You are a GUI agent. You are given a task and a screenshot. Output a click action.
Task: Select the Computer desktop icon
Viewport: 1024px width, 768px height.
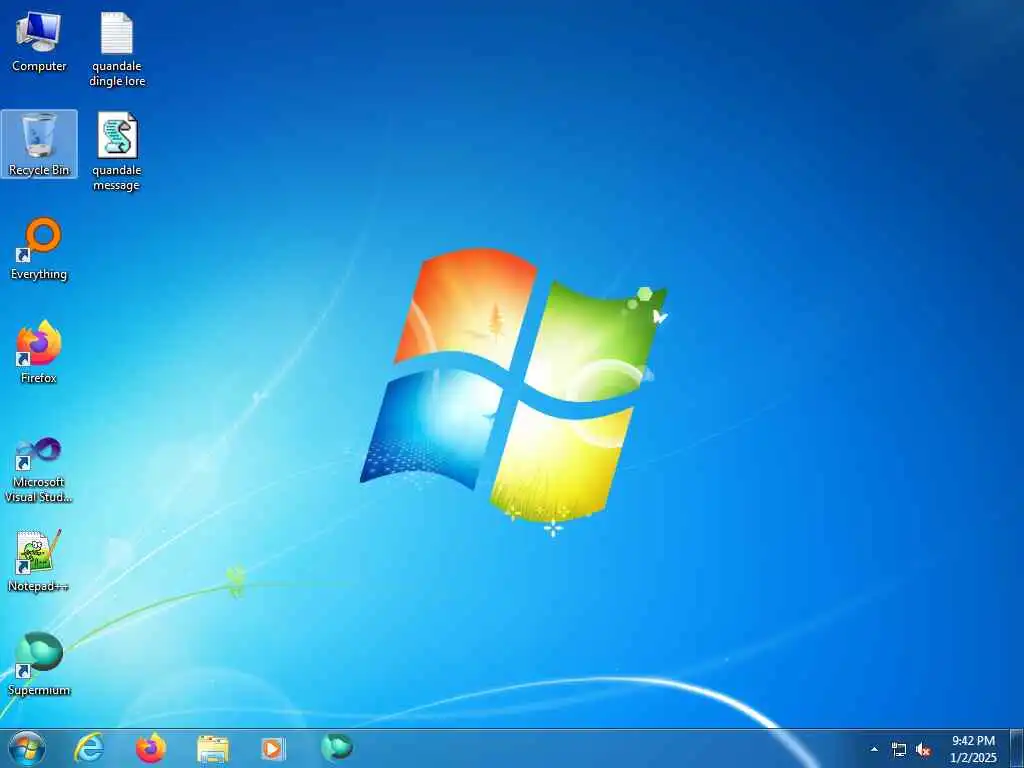(39, 42)
